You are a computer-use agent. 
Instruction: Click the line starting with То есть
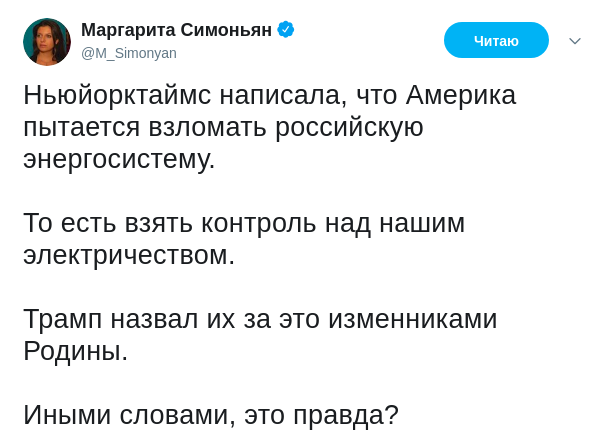[244, 223]
